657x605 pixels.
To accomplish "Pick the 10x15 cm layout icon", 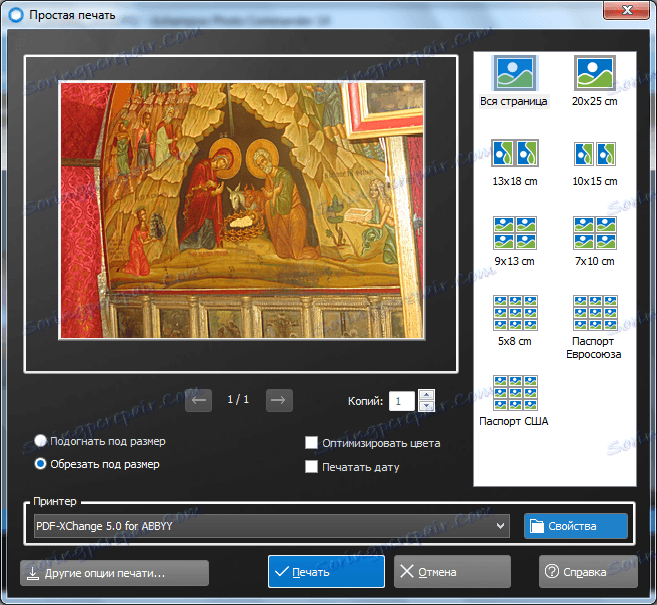I will [x=595, y=153].
